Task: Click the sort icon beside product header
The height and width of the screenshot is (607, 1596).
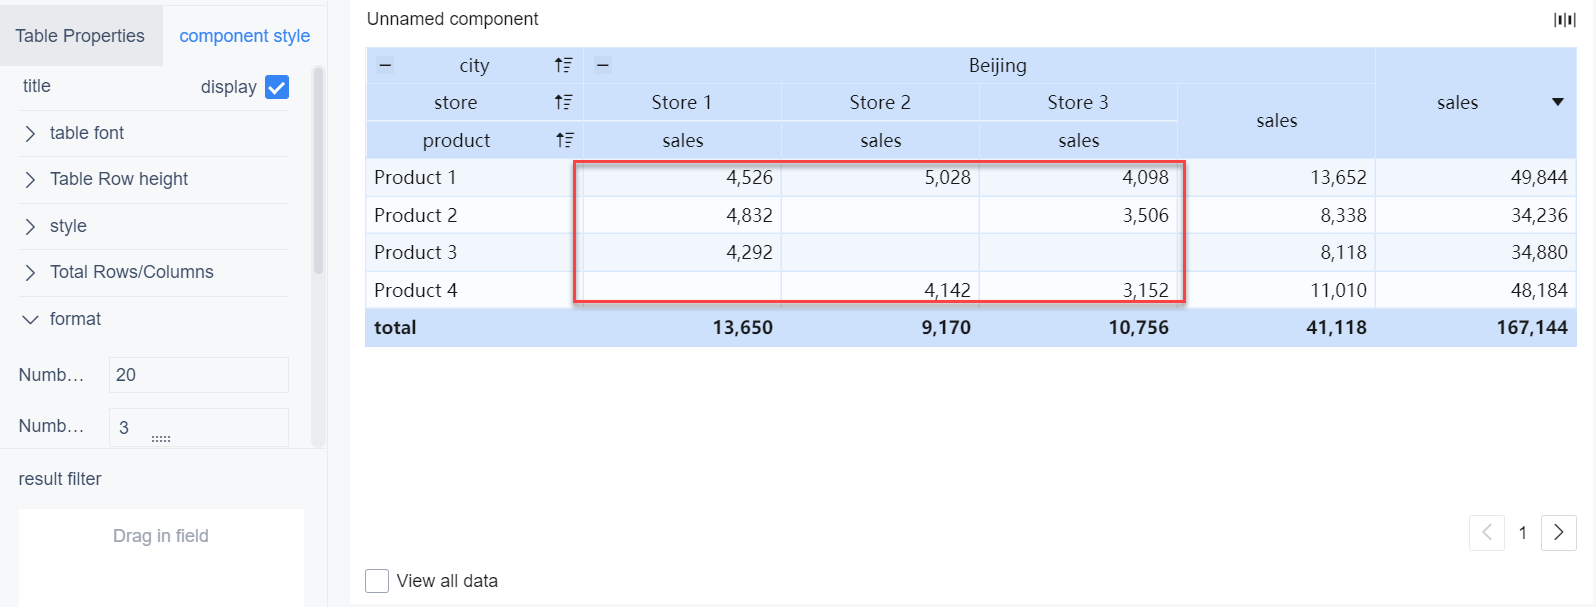Action: pyautogui.click(x=565, y=140)
